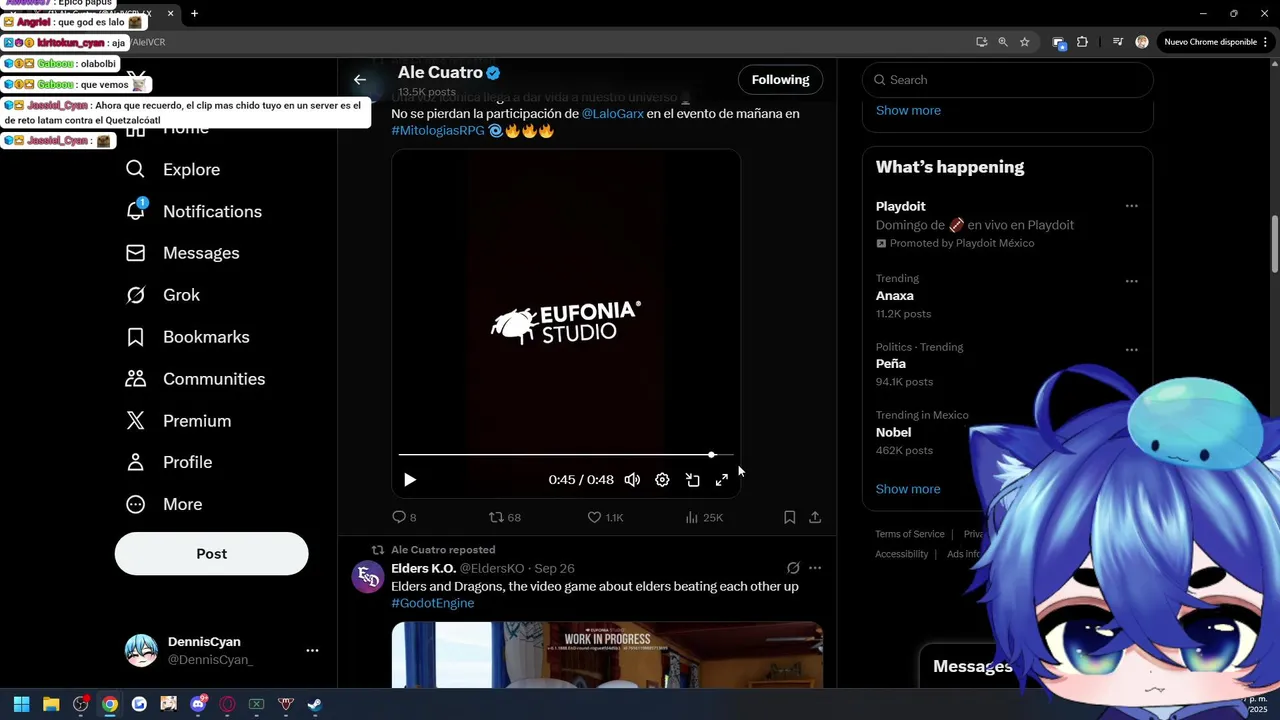
Task: Open Communities in the sidebar
Action: [x=195, y=380]
